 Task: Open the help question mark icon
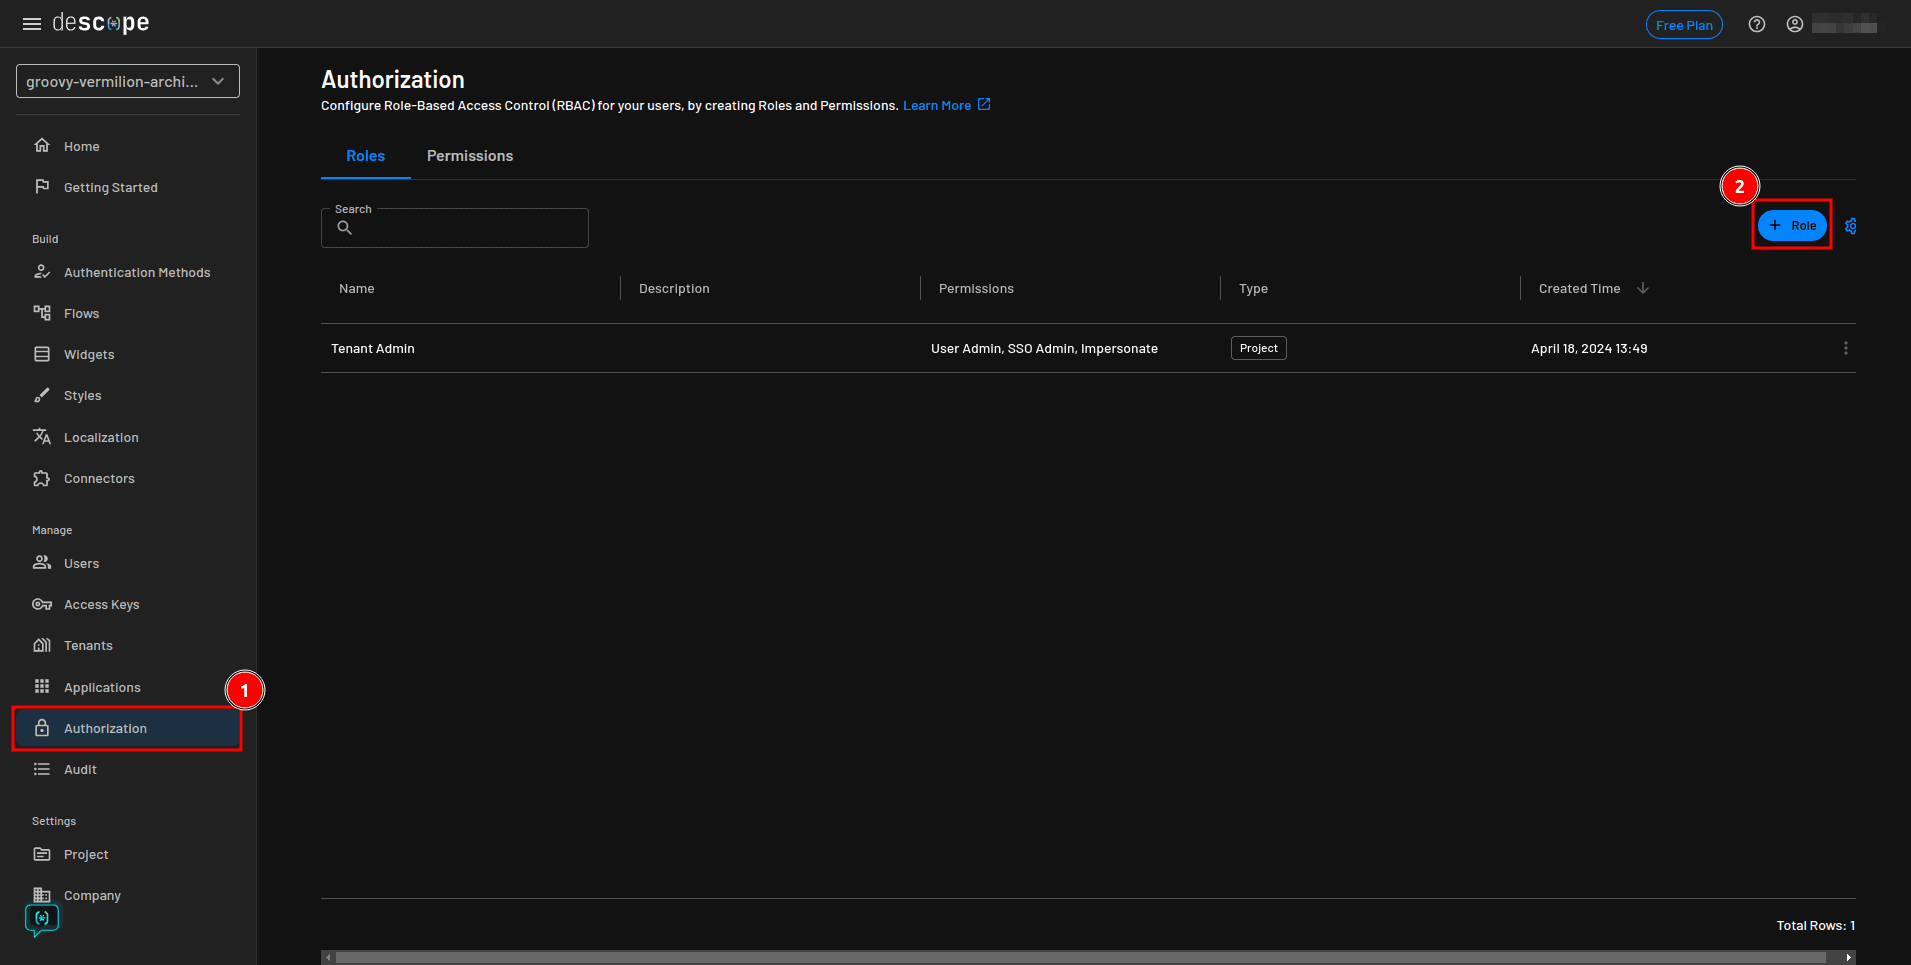[x=1756, y=25]
